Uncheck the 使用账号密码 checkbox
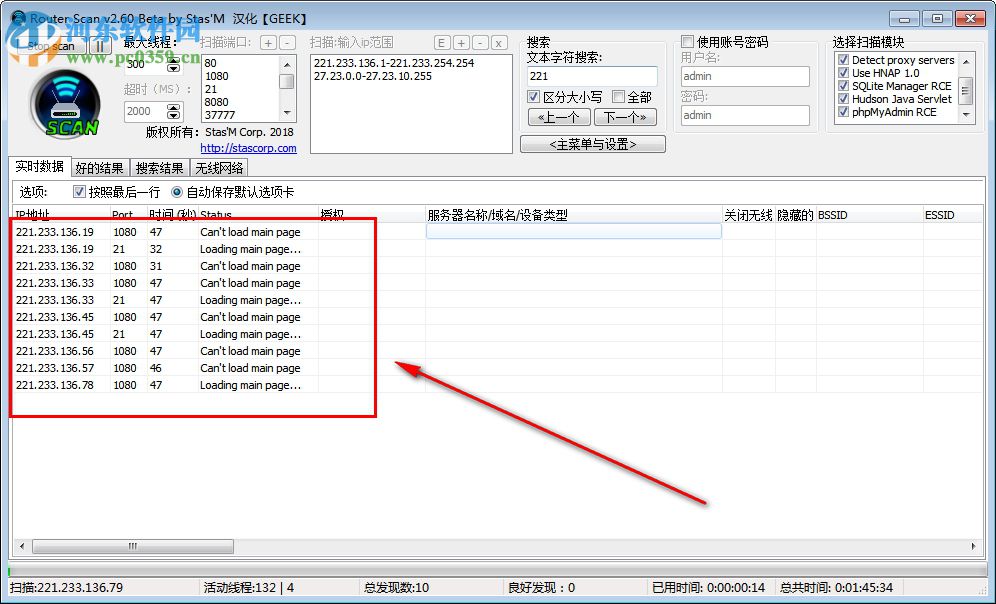 coord(688,40)
